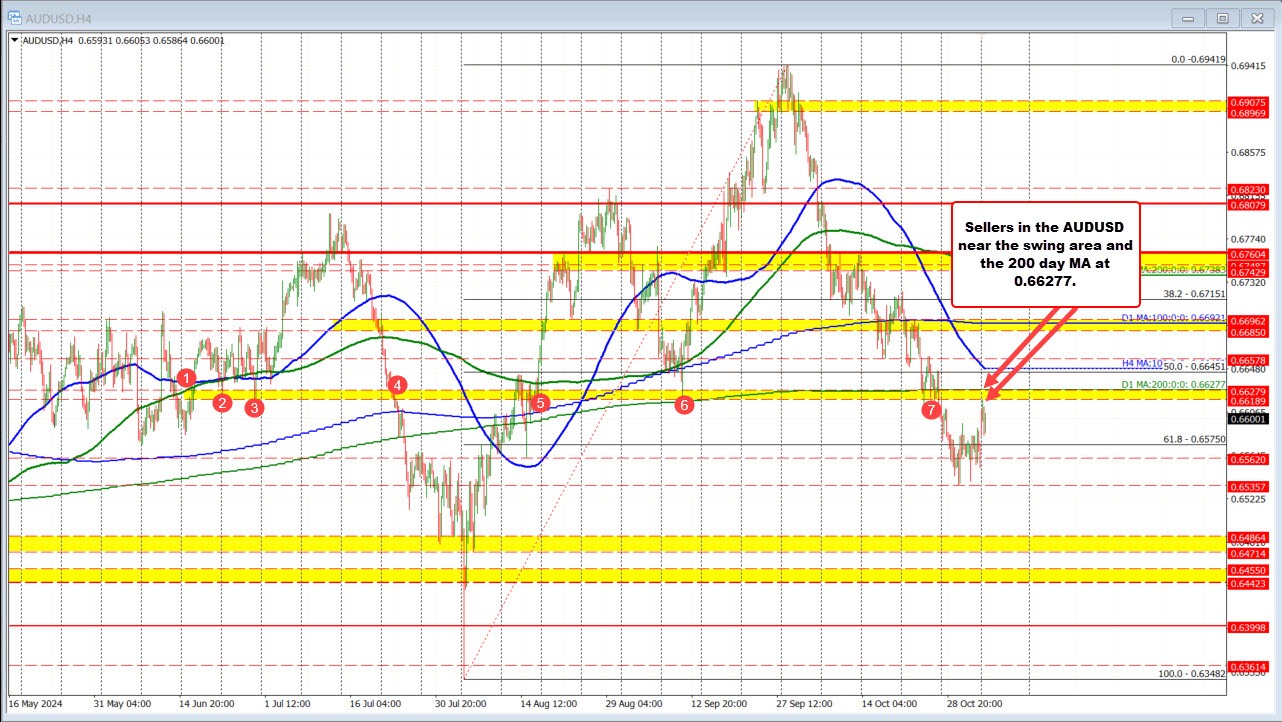This screenshot has width=1282, height=722.
Task: Select circled marker 1 on the chart
Action: coord(186,378)
